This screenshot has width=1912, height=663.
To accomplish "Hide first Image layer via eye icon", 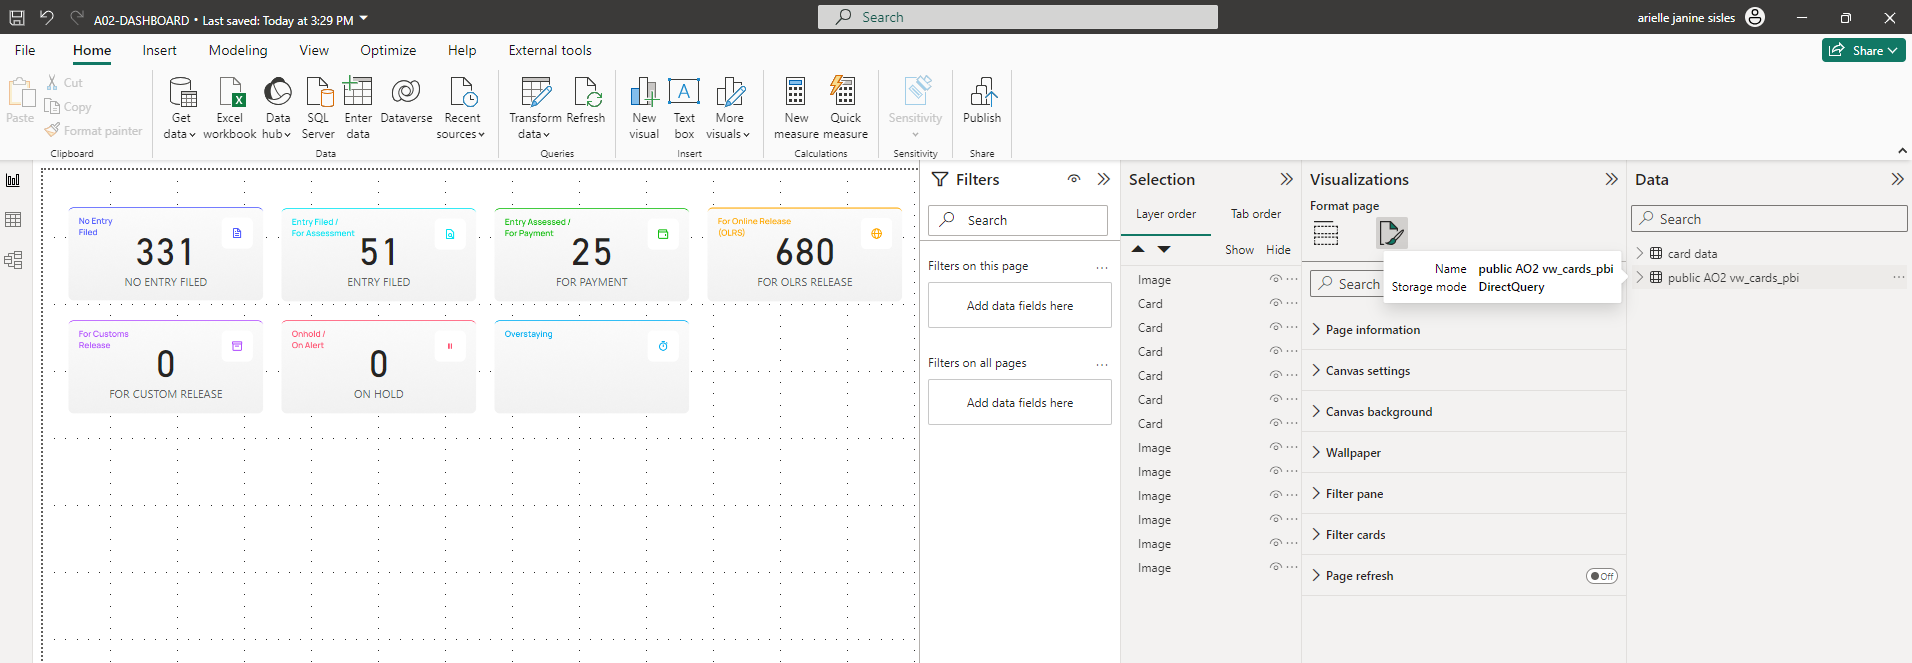I will coord(1275,279).
